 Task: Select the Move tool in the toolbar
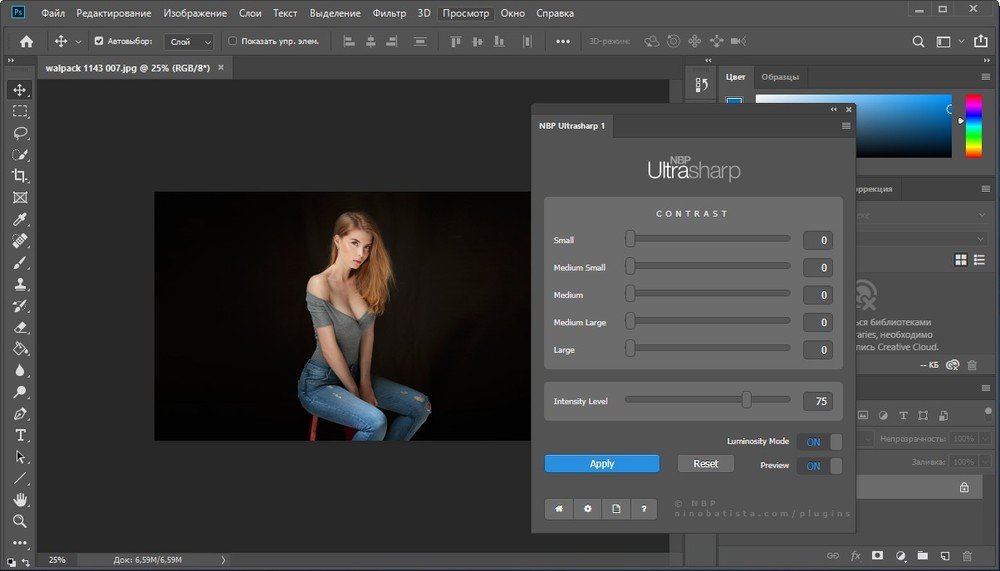tap(20, 90)
